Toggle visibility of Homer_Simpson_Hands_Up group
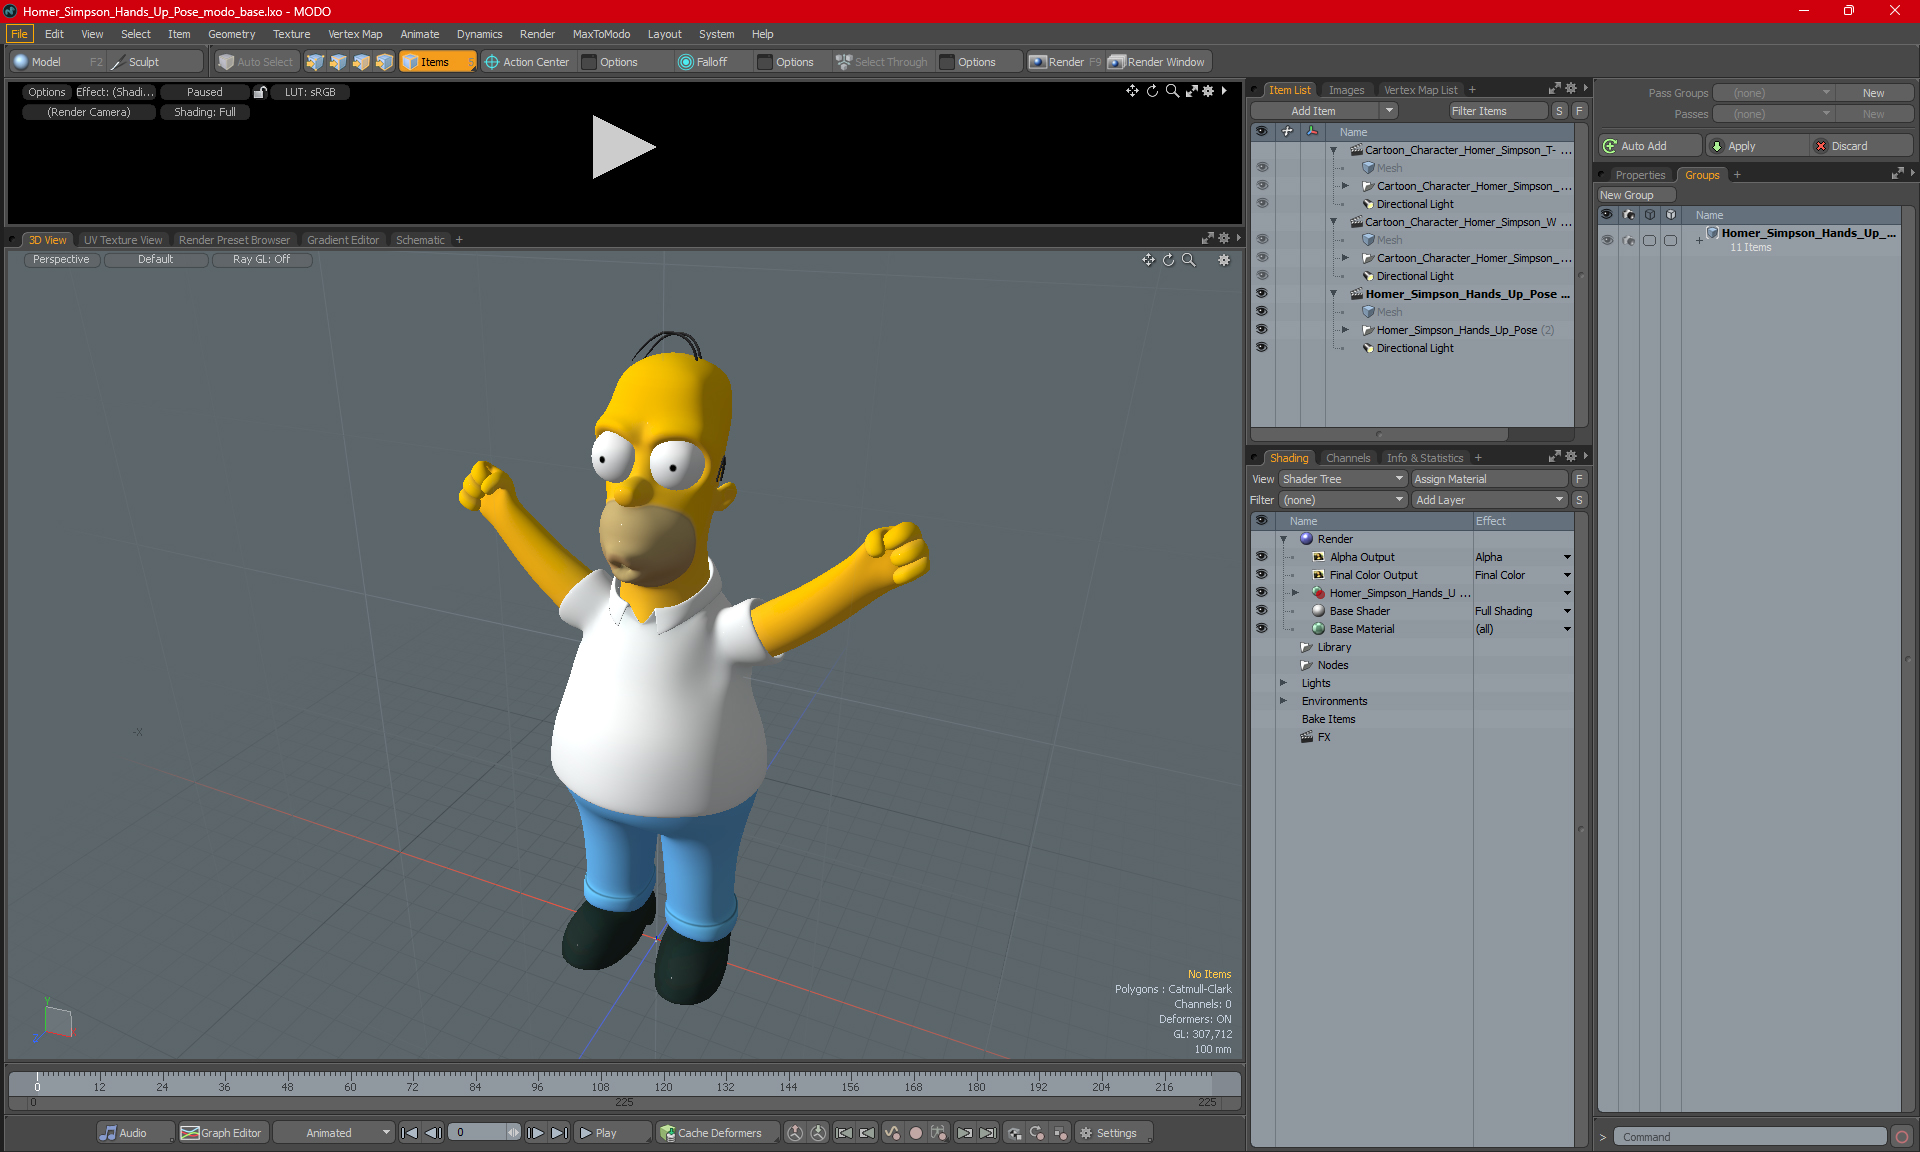The image size is (1920, 1152). click(x=1607, y=239)
